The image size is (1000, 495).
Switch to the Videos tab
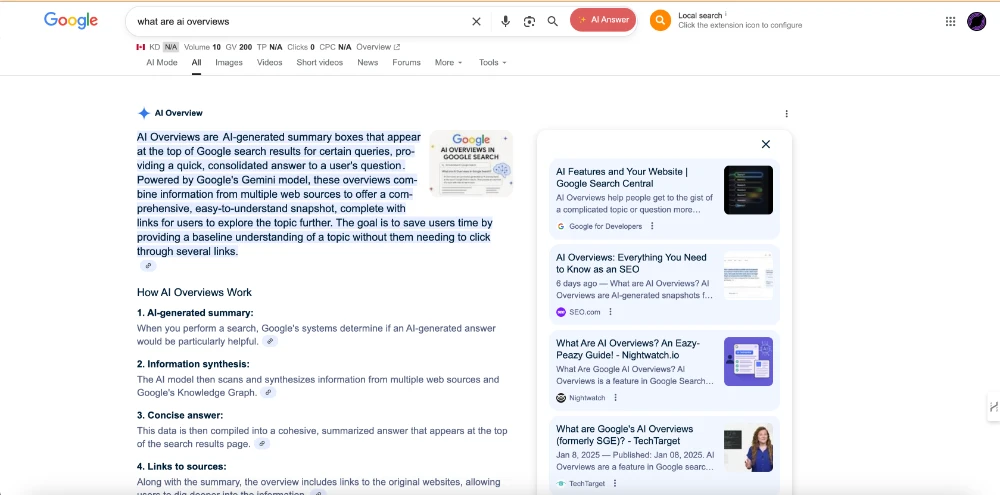tap(269, 62)
